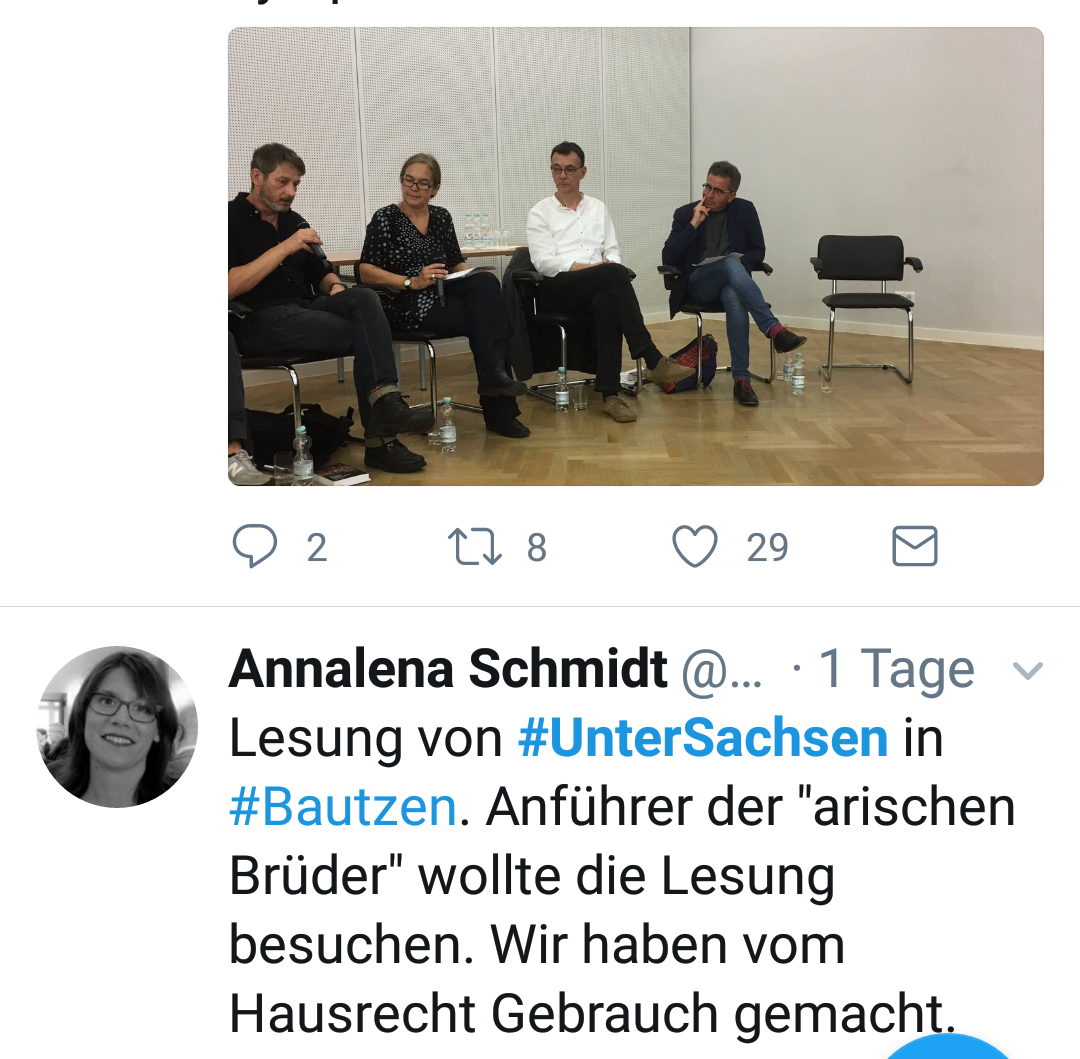
Task: Click tweet text 'Brüder" wollte die Lesung'
Action: 532,877
